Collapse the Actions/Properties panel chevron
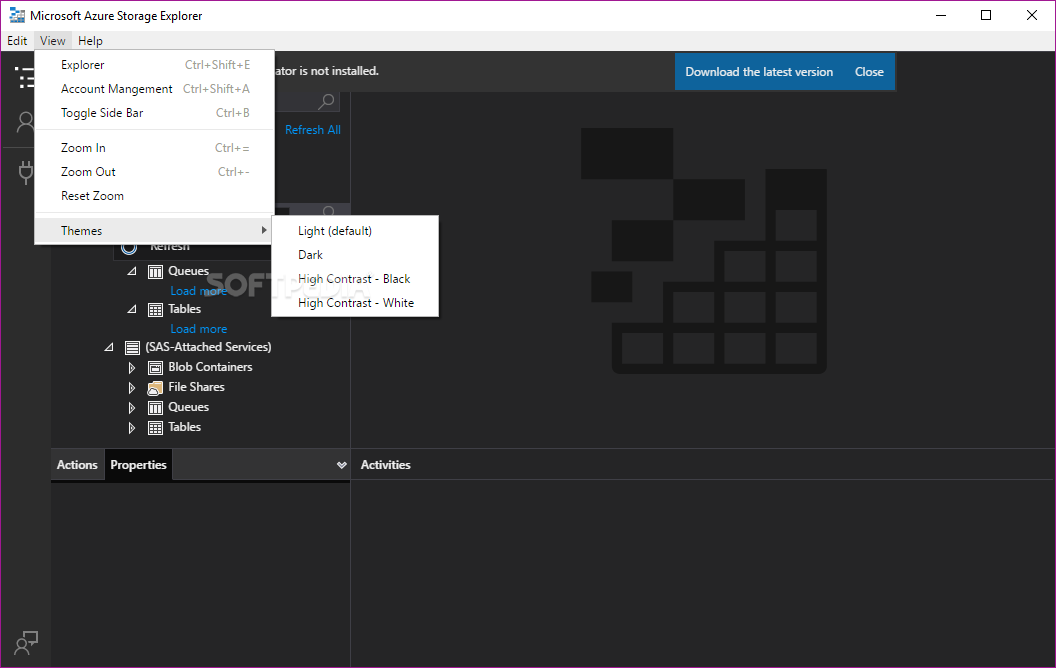Screen dimensions: 1056x668 (x=341, y=465)
